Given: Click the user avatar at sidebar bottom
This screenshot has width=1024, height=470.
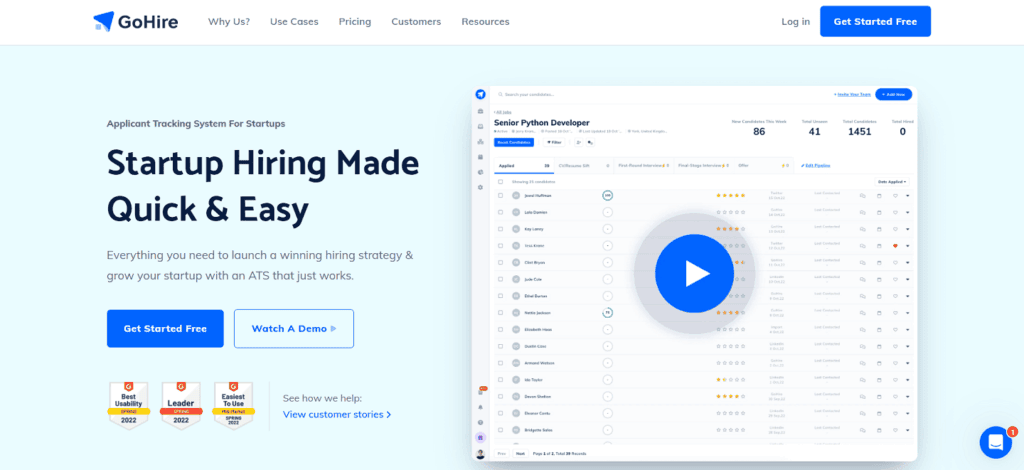Looking at the screenshot, I should pyautogui.click(x=481, y=453).
